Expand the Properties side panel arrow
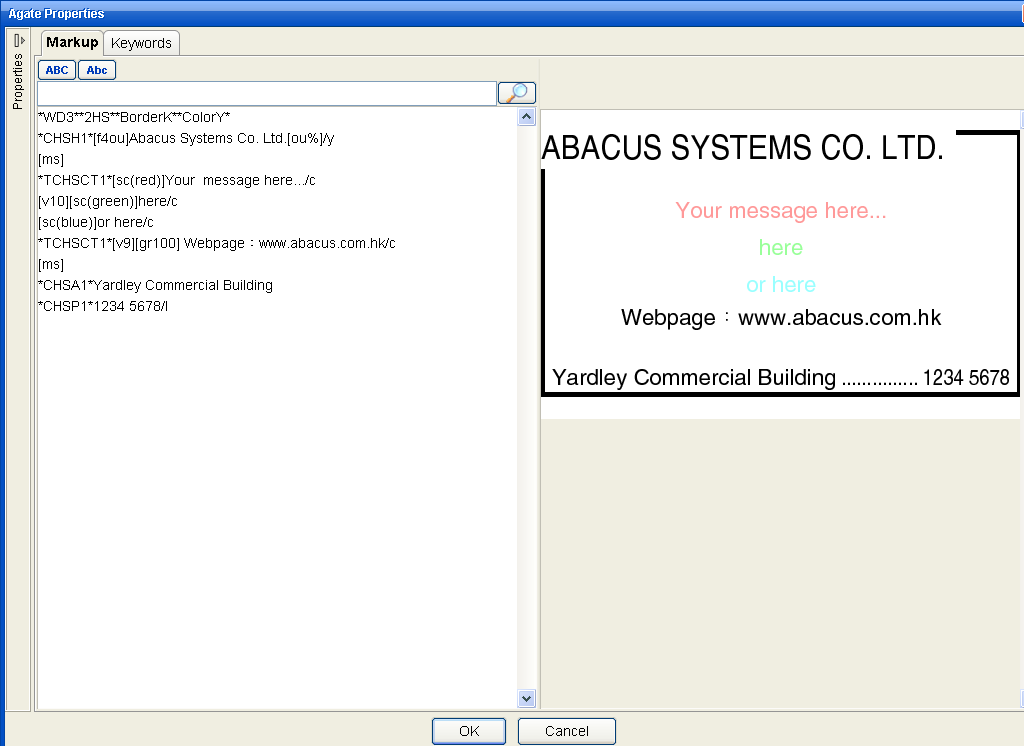Screen dimensions: 1024x746 pyautogui.click(x=19, y=41)
